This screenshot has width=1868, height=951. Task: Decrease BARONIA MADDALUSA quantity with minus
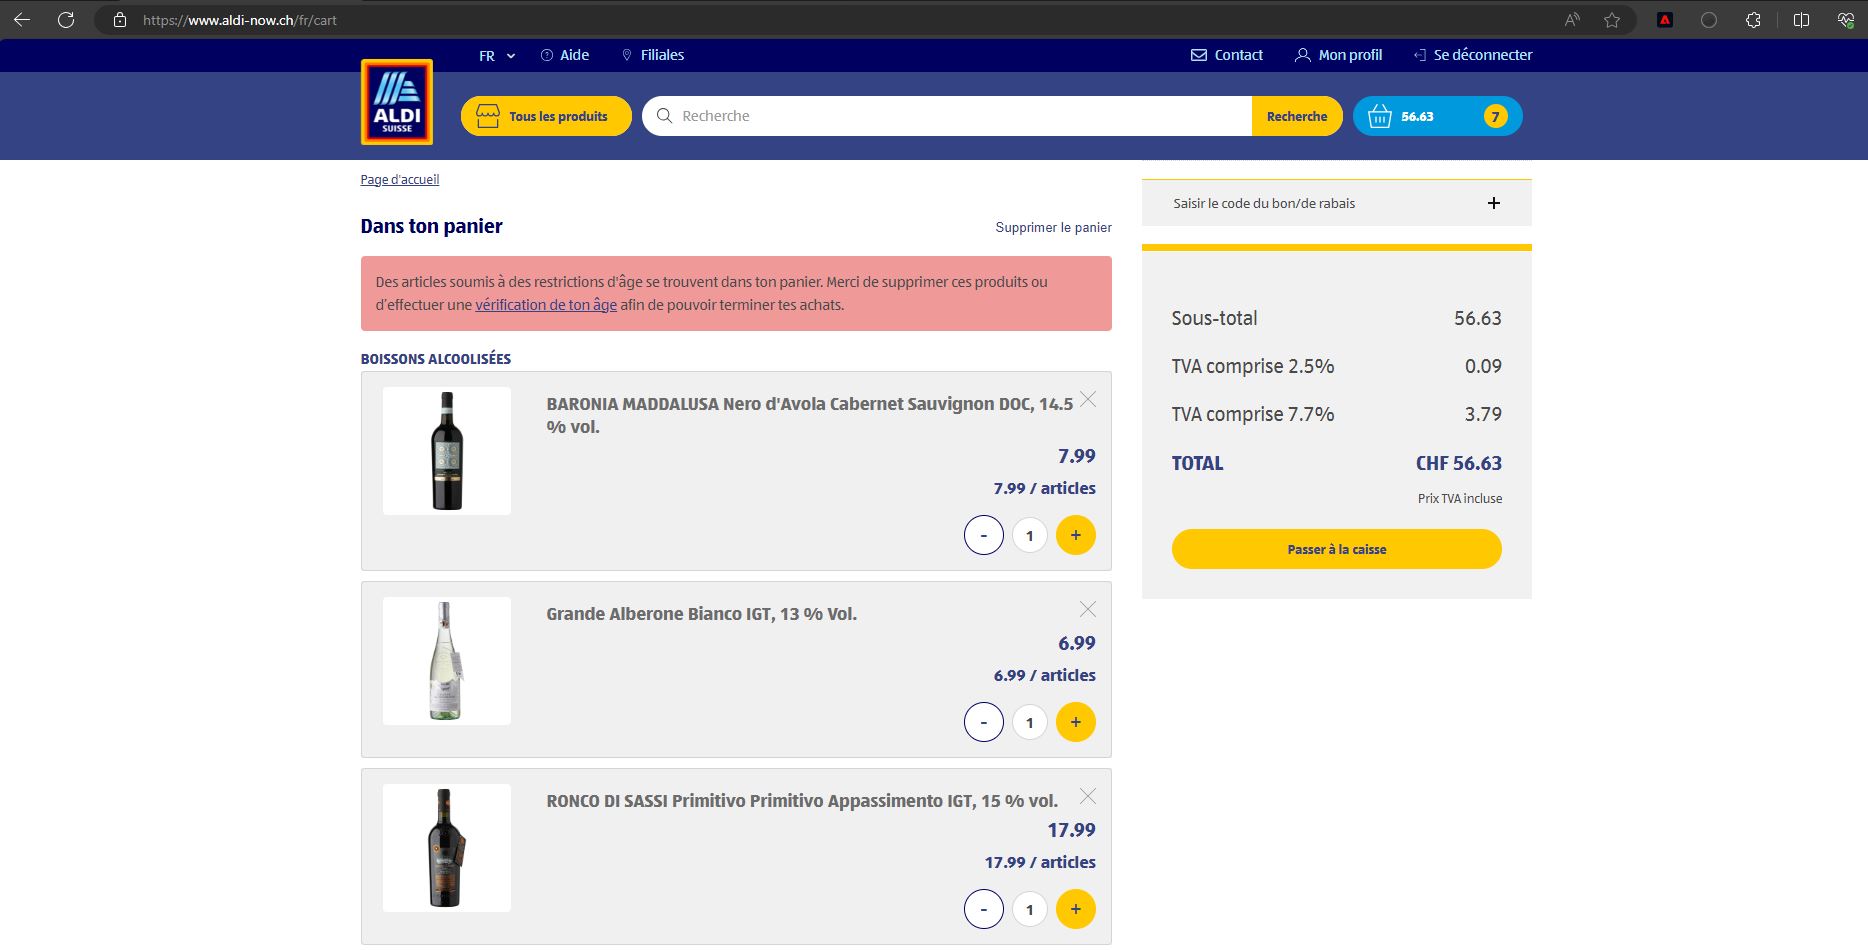(984, 535)
